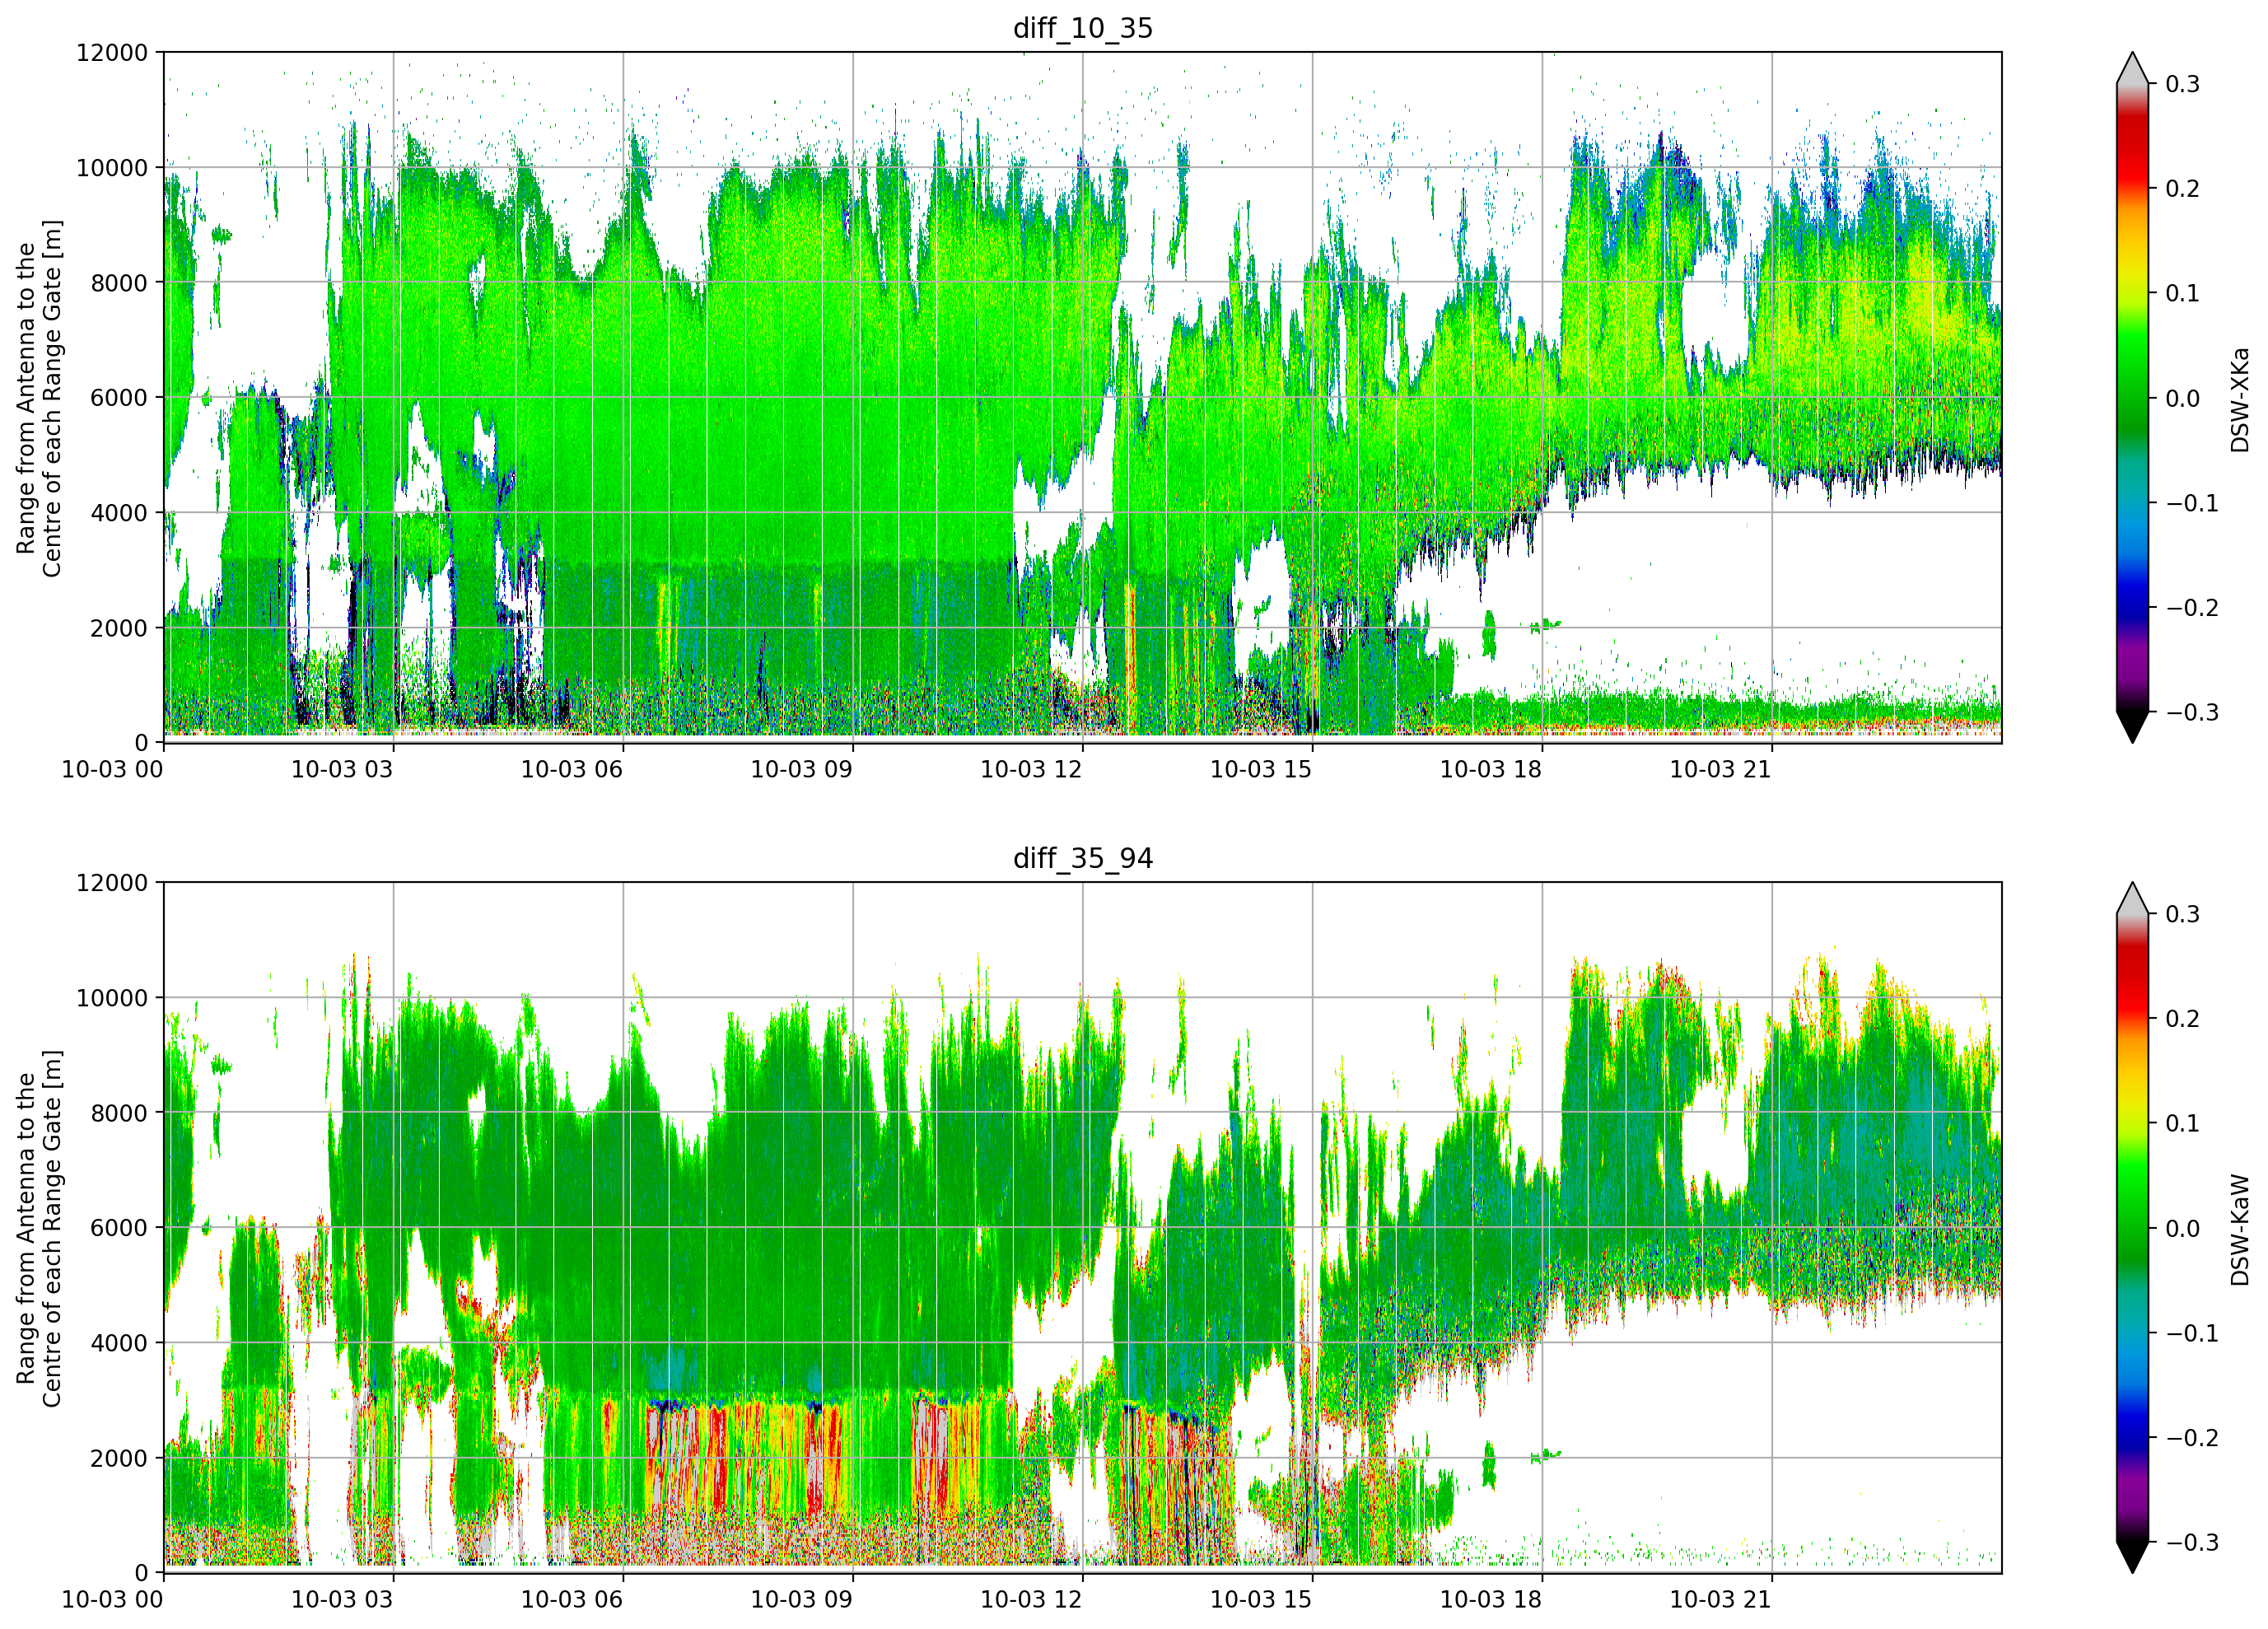2268x1629 pixels.
Task: Click the 10-03 21 tick label on top plot
Action: point(1721,769)
